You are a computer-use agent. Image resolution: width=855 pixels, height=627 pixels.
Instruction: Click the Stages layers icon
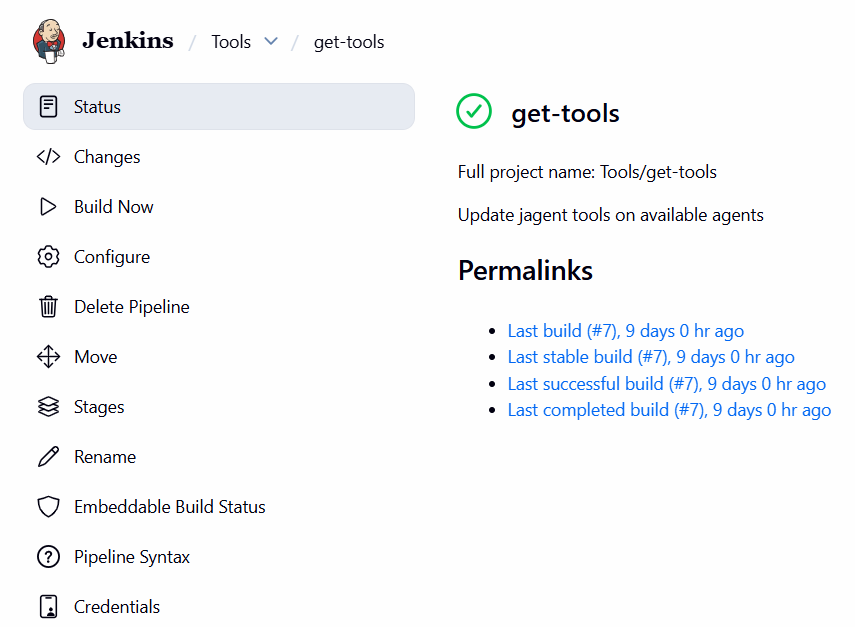pyautogui.click(x=48, y=407)
